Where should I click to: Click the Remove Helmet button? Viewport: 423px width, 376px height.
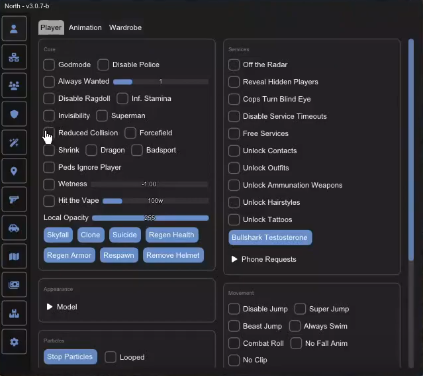tap(173, 255)
